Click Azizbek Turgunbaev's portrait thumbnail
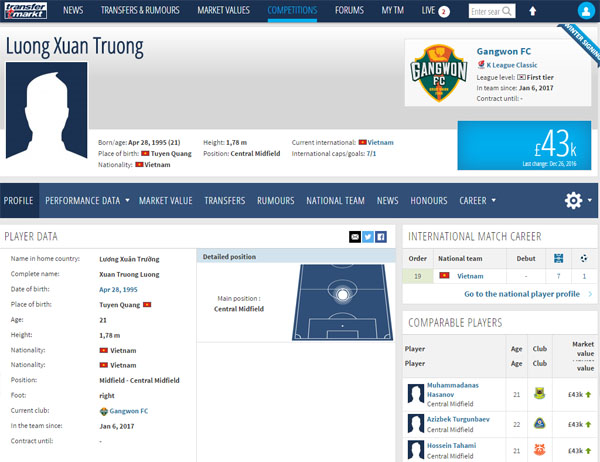The width and height of the screenshot is (600, 462). click(x=416, y=424)
